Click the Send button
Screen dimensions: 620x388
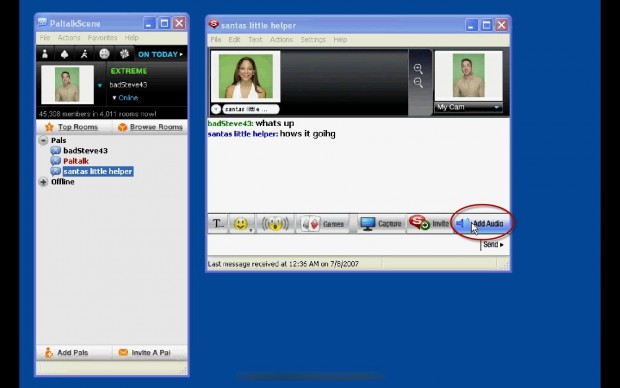click(x=493, y=244)
